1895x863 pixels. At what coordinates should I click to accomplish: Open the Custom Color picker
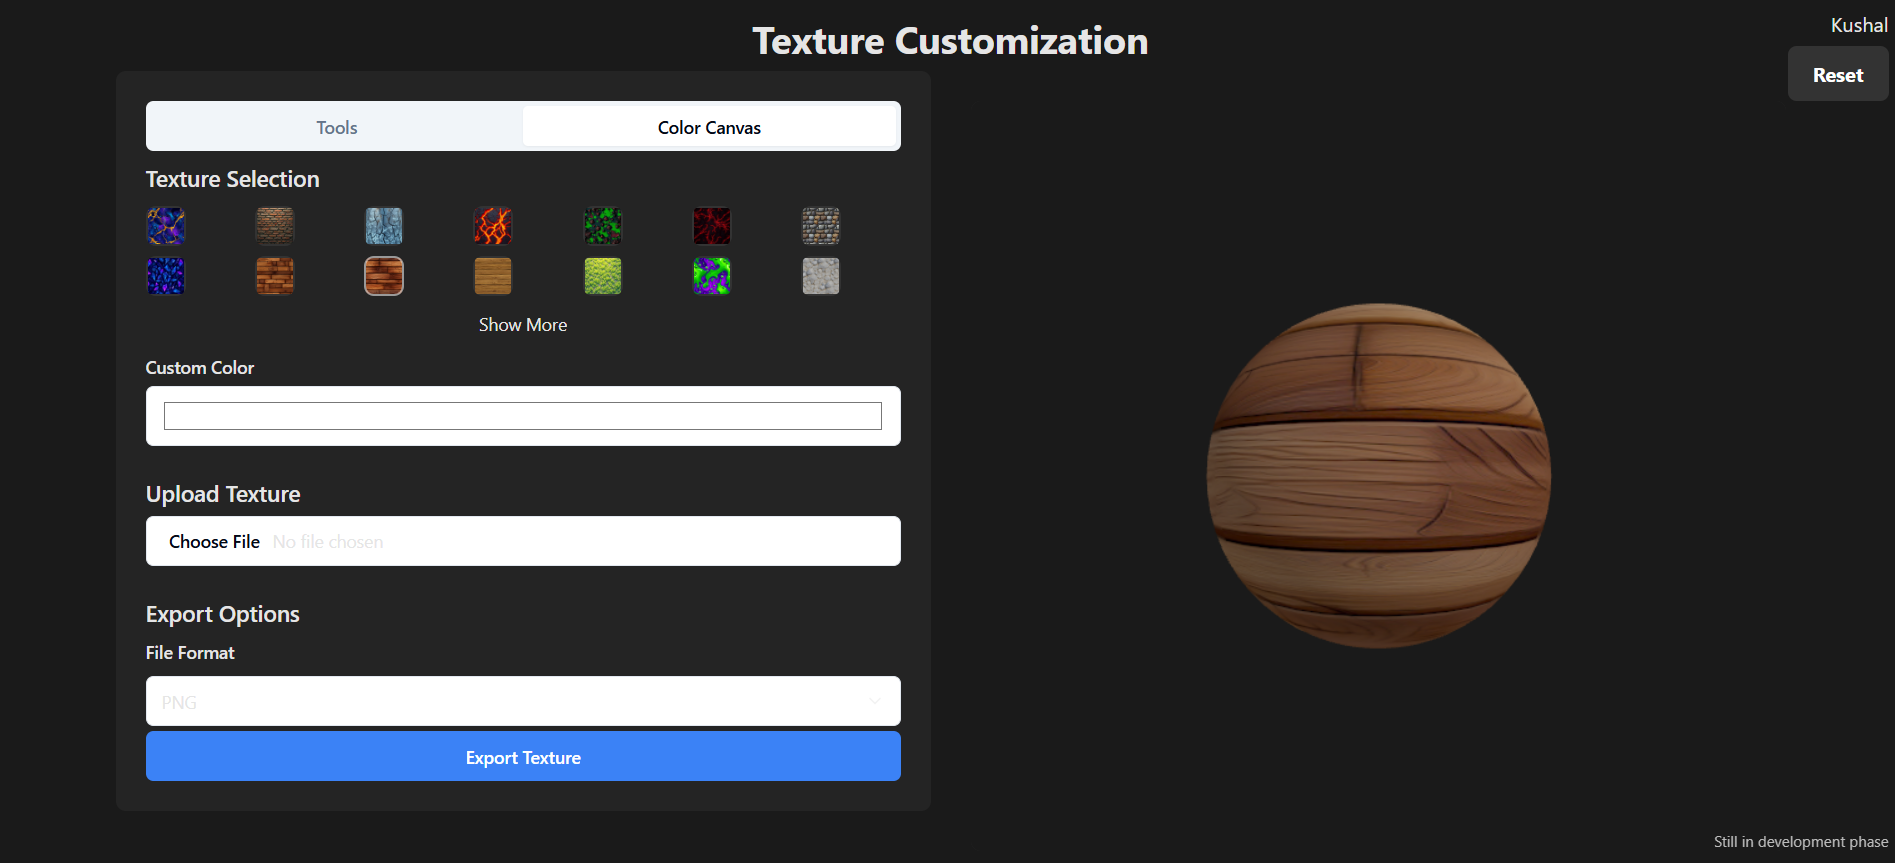tap(523, 416)
